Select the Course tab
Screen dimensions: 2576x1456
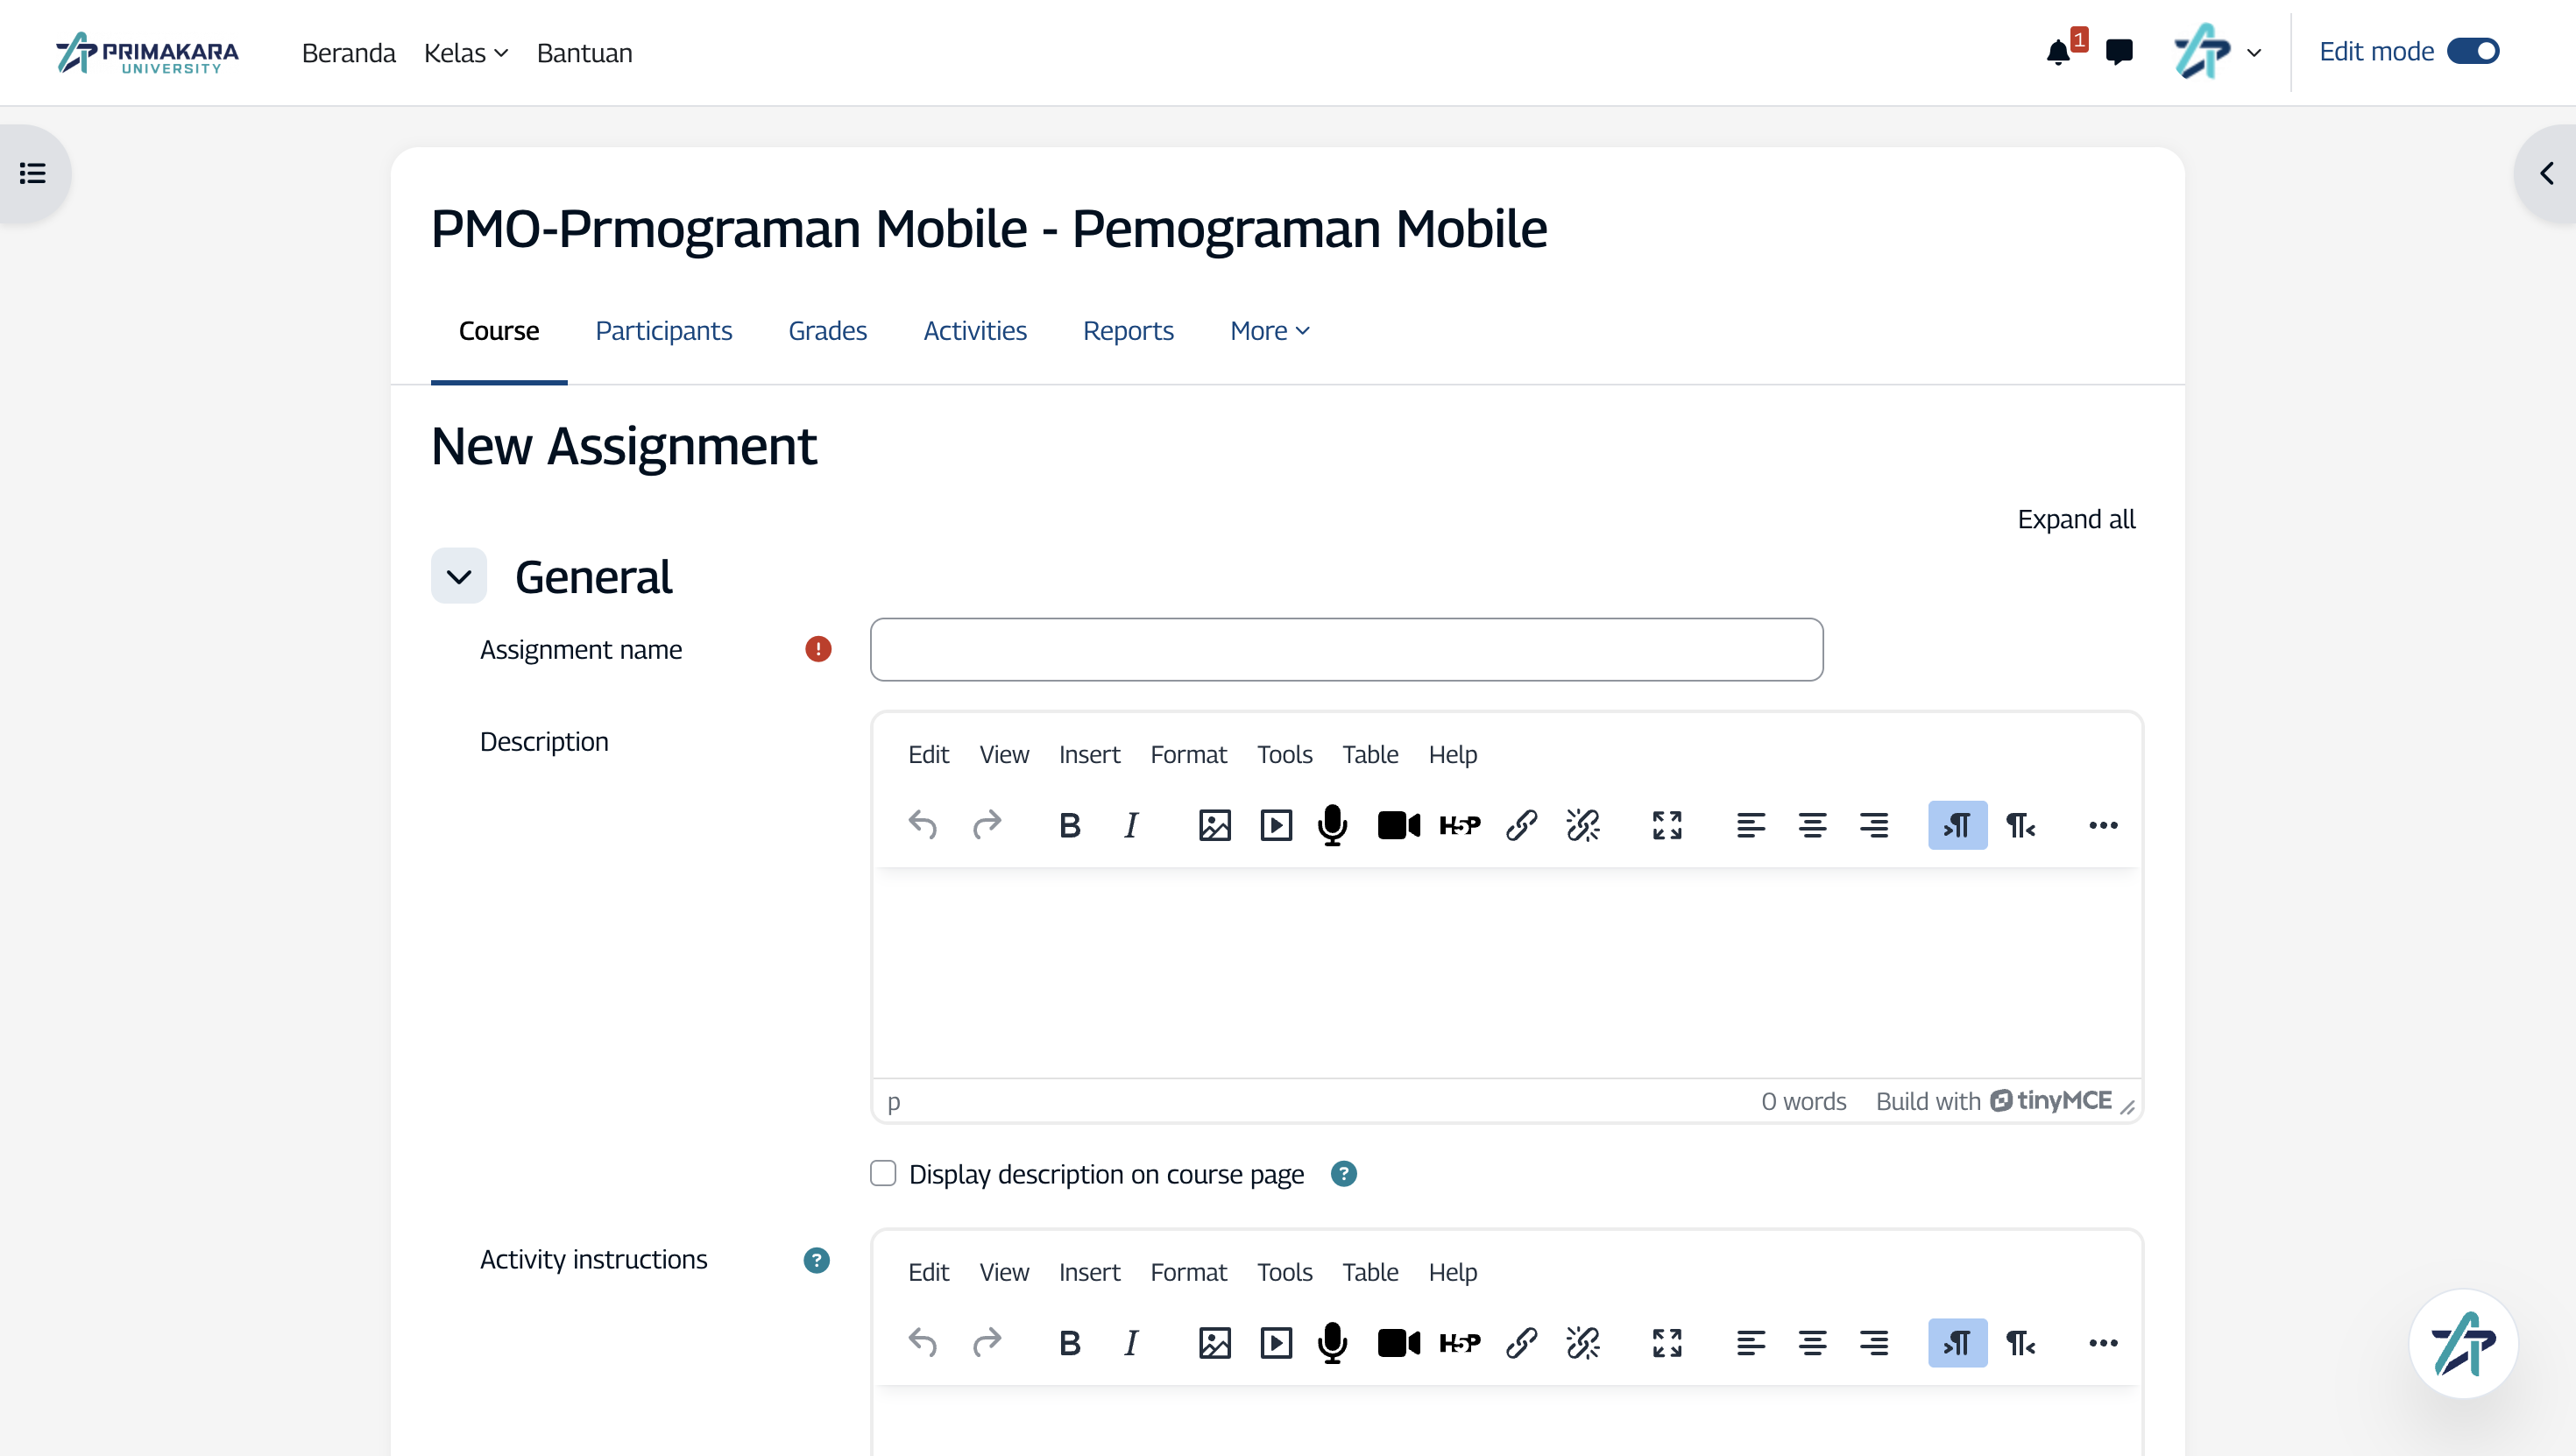498,331
